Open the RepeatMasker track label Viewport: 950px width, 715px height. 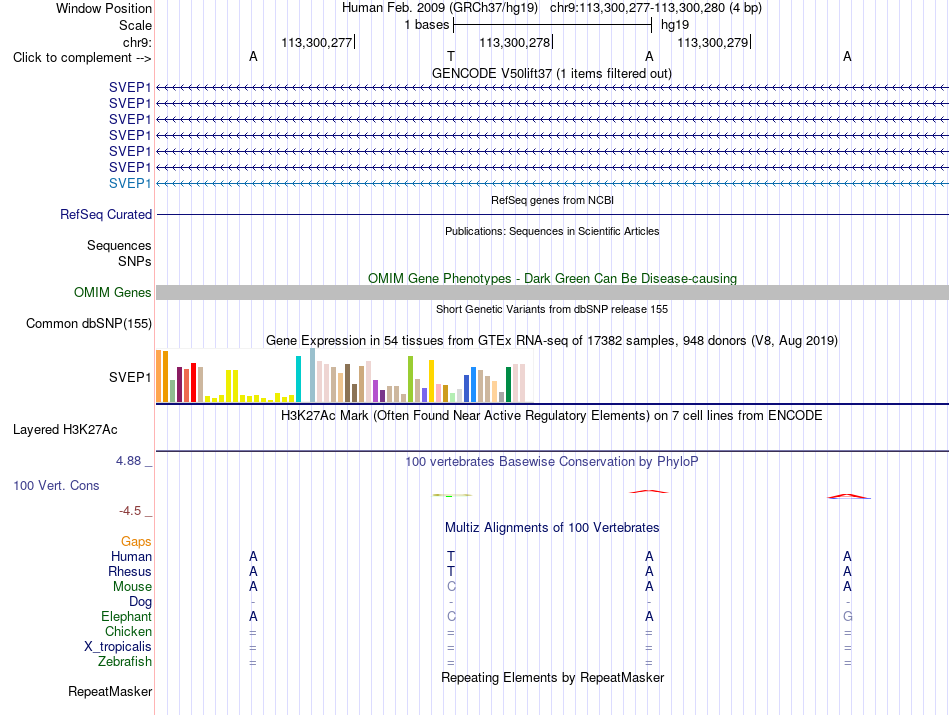click(x=110, y=691)
